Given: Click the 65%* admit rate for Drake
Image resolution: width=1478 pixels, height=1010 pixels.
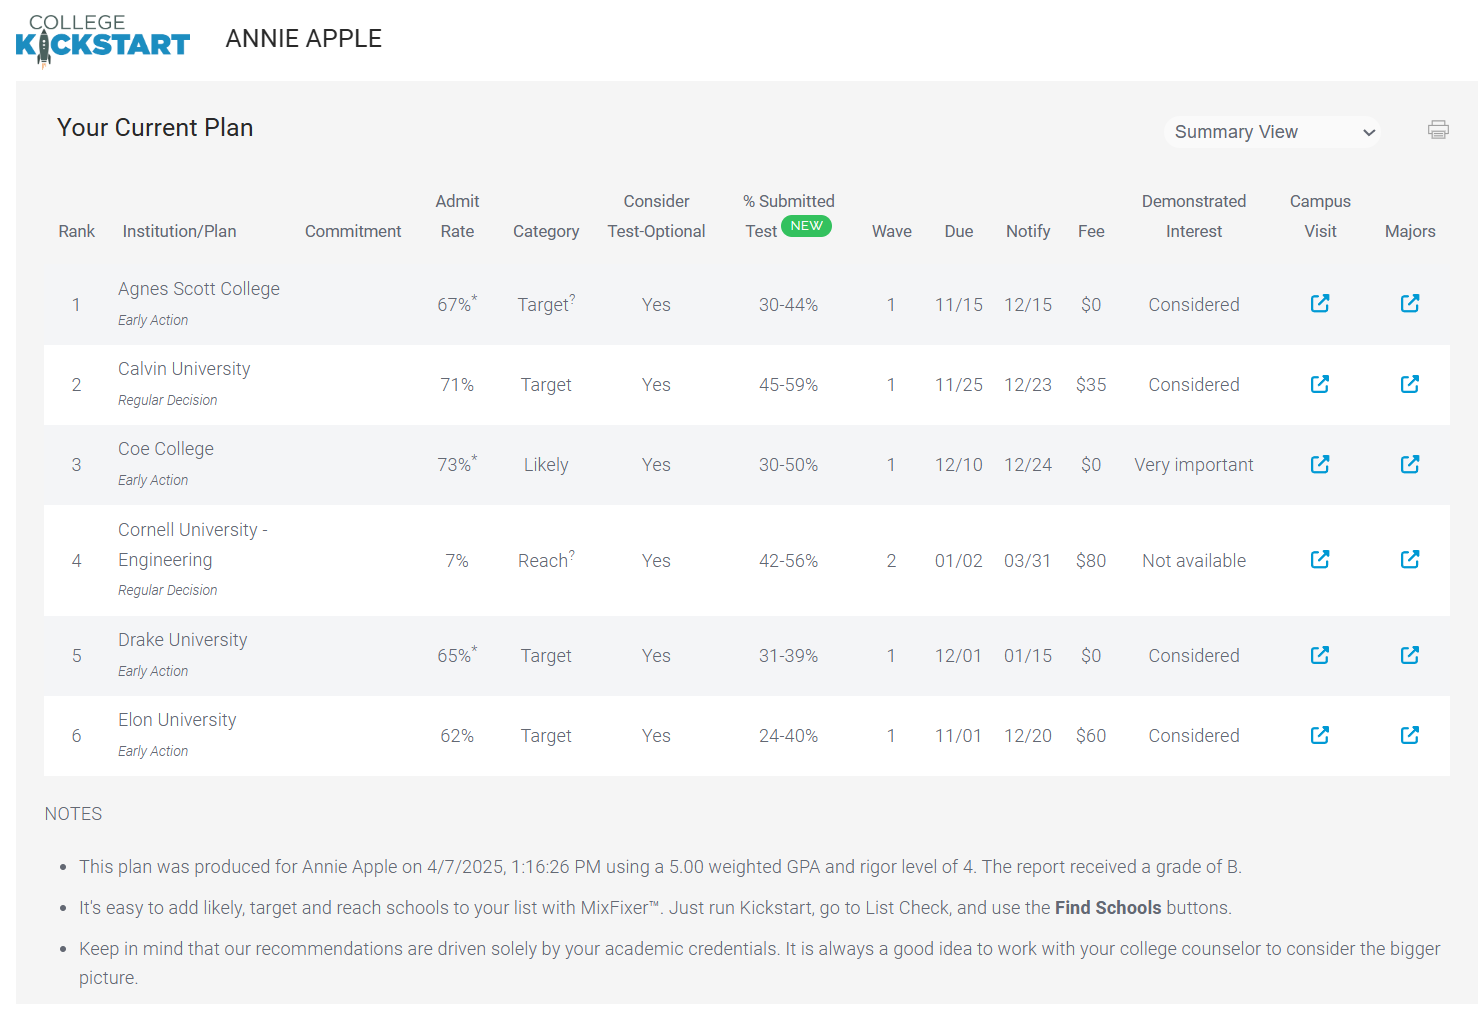Looking at the screenshot, I should (457, 655).
